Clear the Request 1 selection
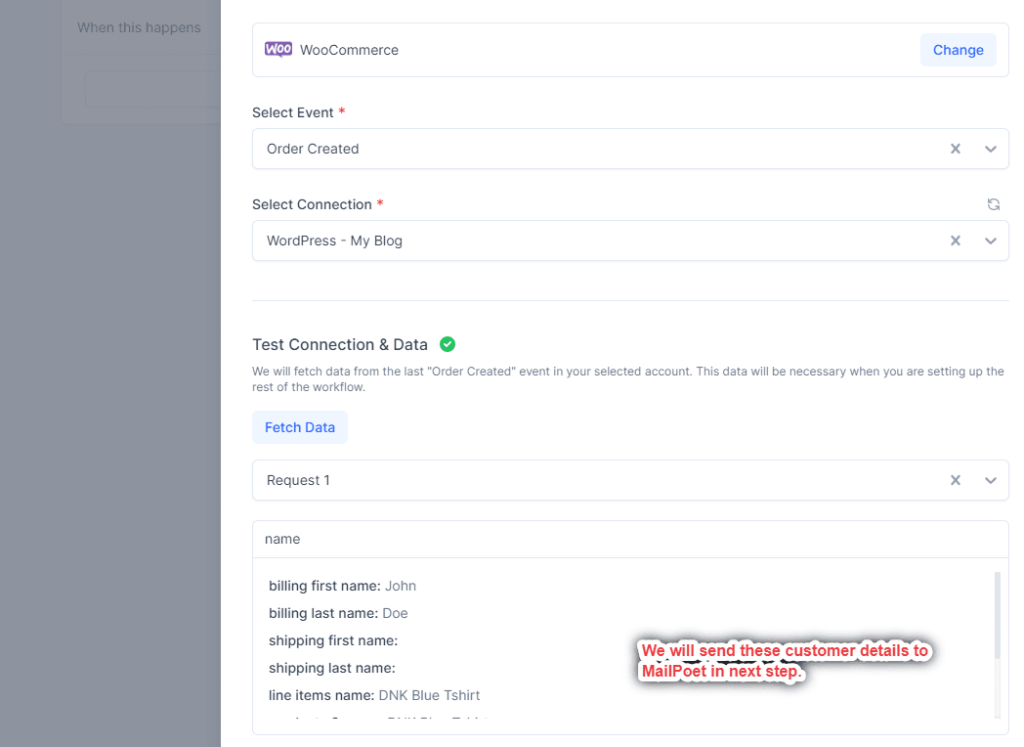 click(955, 481)
